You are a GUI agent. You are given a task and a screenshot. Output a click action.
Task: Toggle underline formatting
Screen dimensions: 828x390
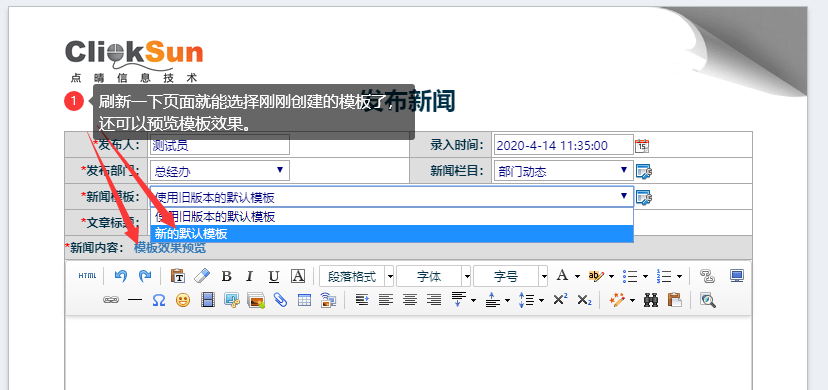click(x=274, y=276)
